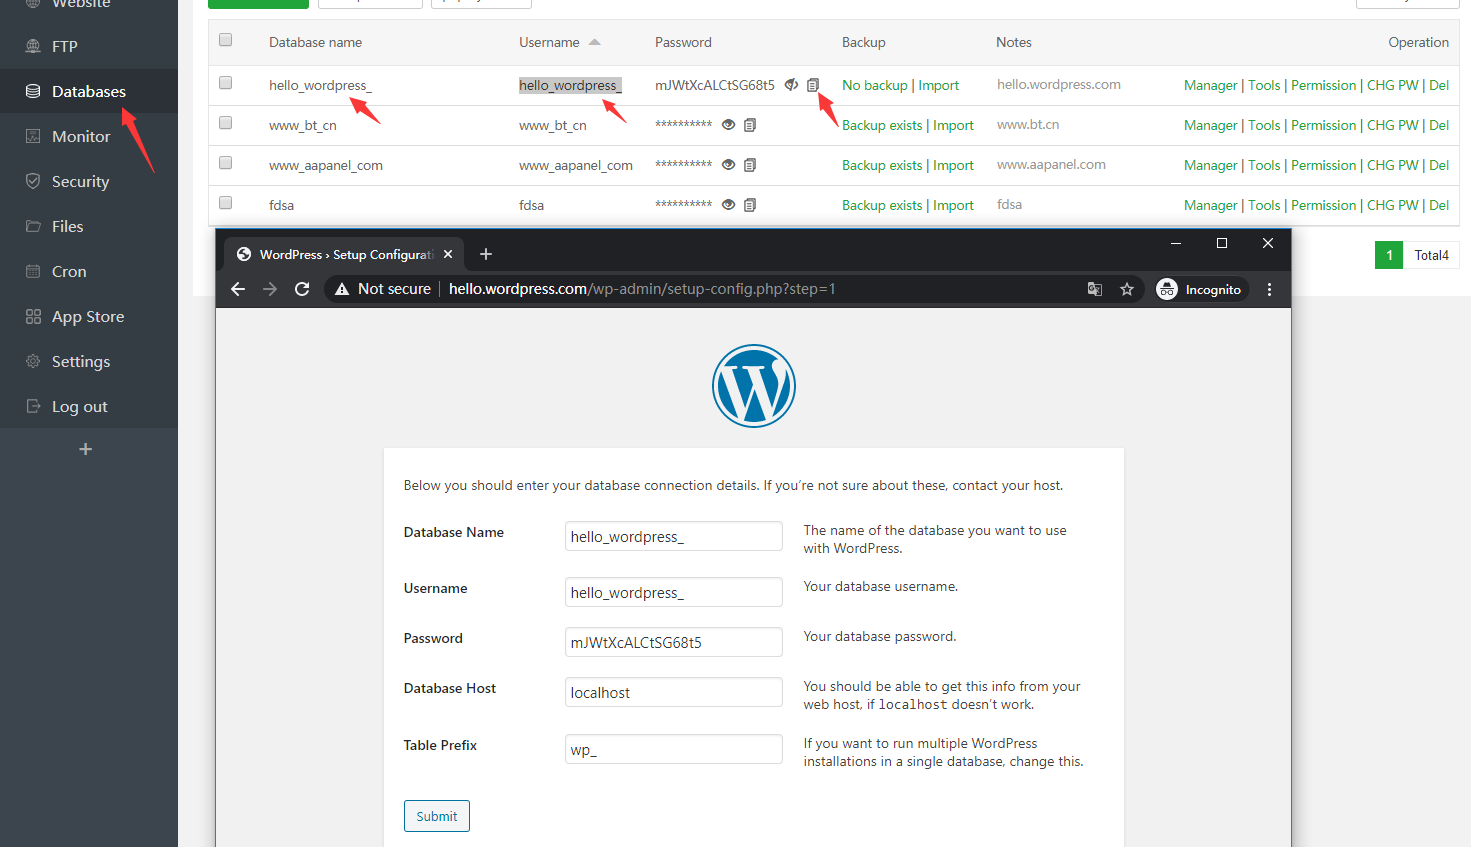Open the Security panel
Screen dimensions: 1471x847
[x=80, y=181]
